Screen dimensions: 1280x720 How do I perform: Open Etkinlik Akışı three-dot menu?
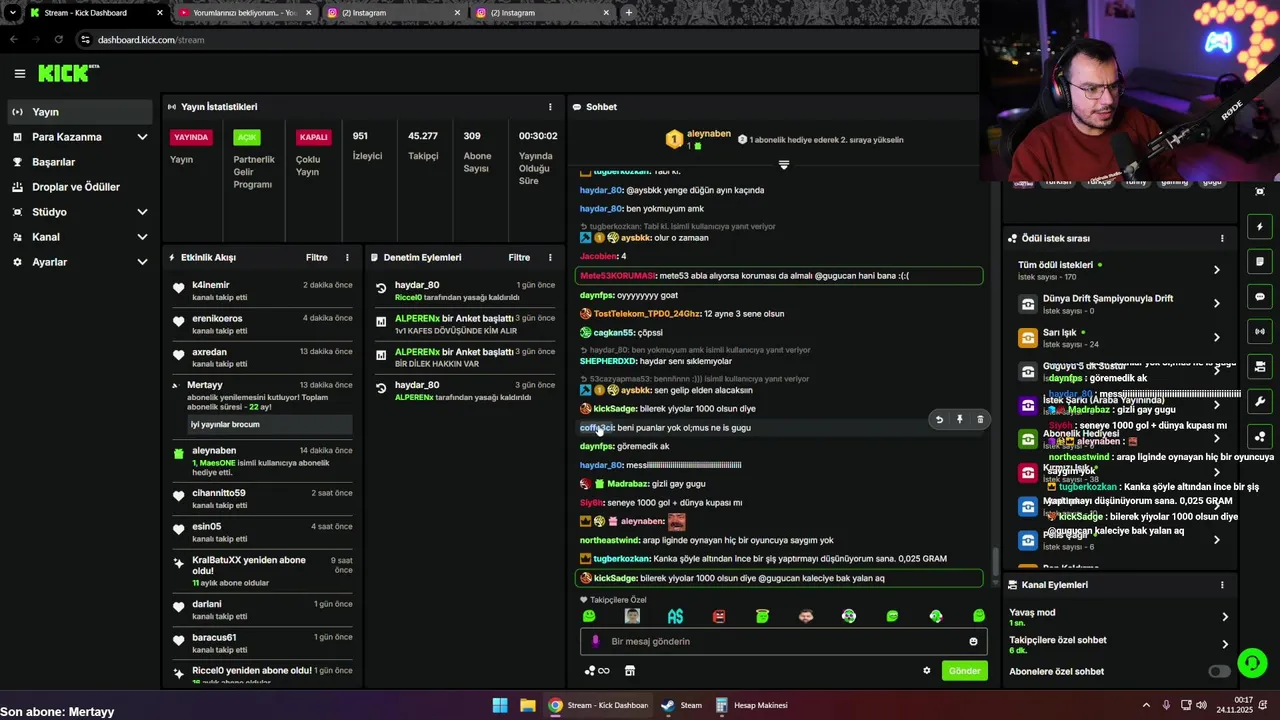[x=347, y=257]
